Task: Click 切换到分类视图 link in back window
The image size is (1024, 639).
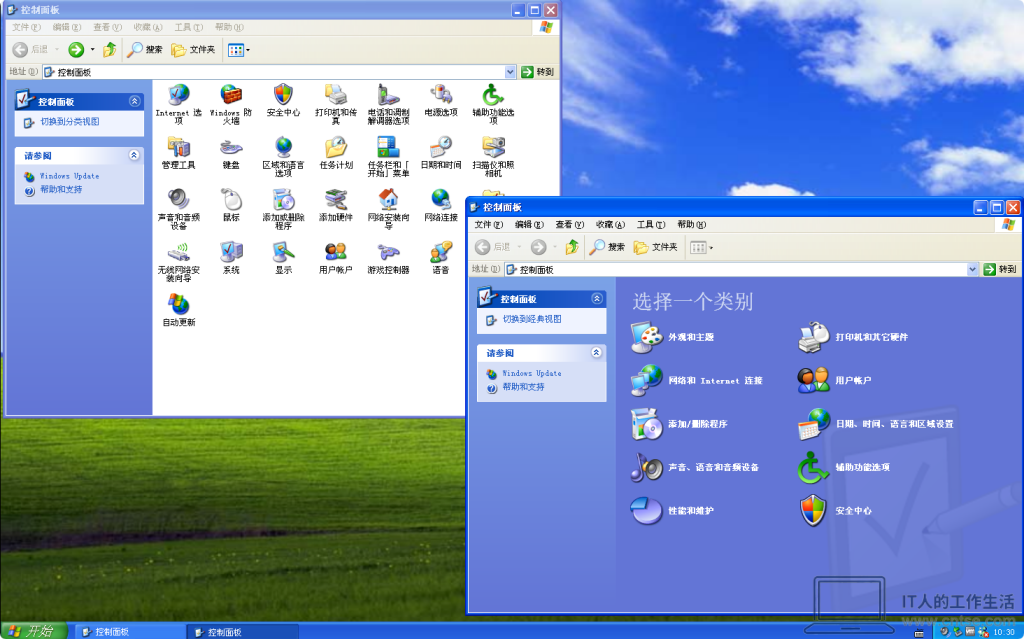Action: click(x=70, y=122)
